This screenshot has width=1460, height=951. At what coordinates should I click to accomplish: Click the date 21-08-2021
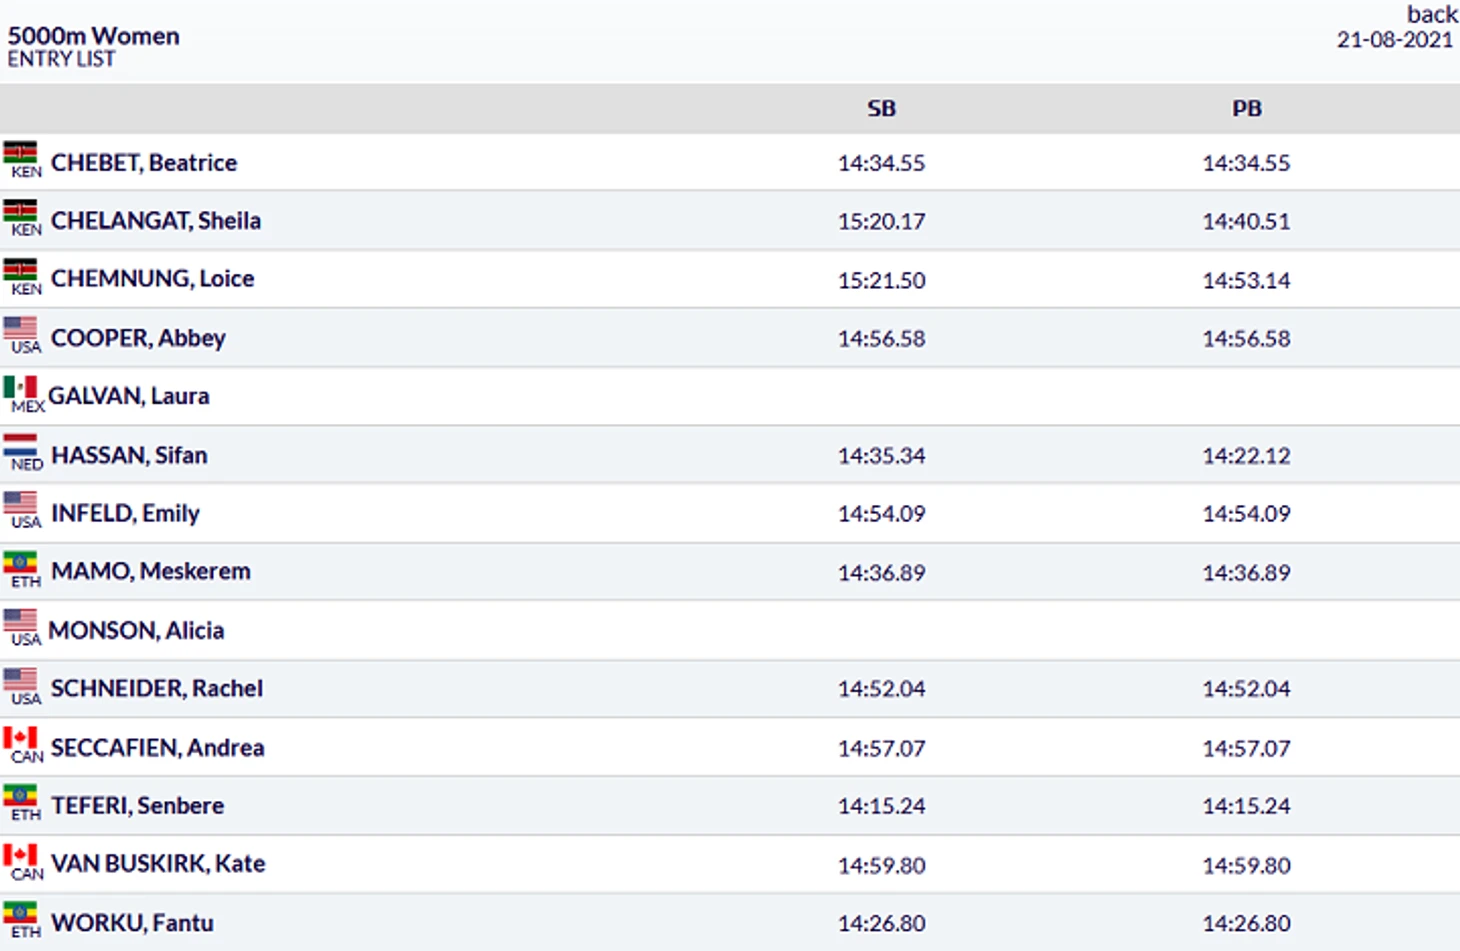[1394, 40]
